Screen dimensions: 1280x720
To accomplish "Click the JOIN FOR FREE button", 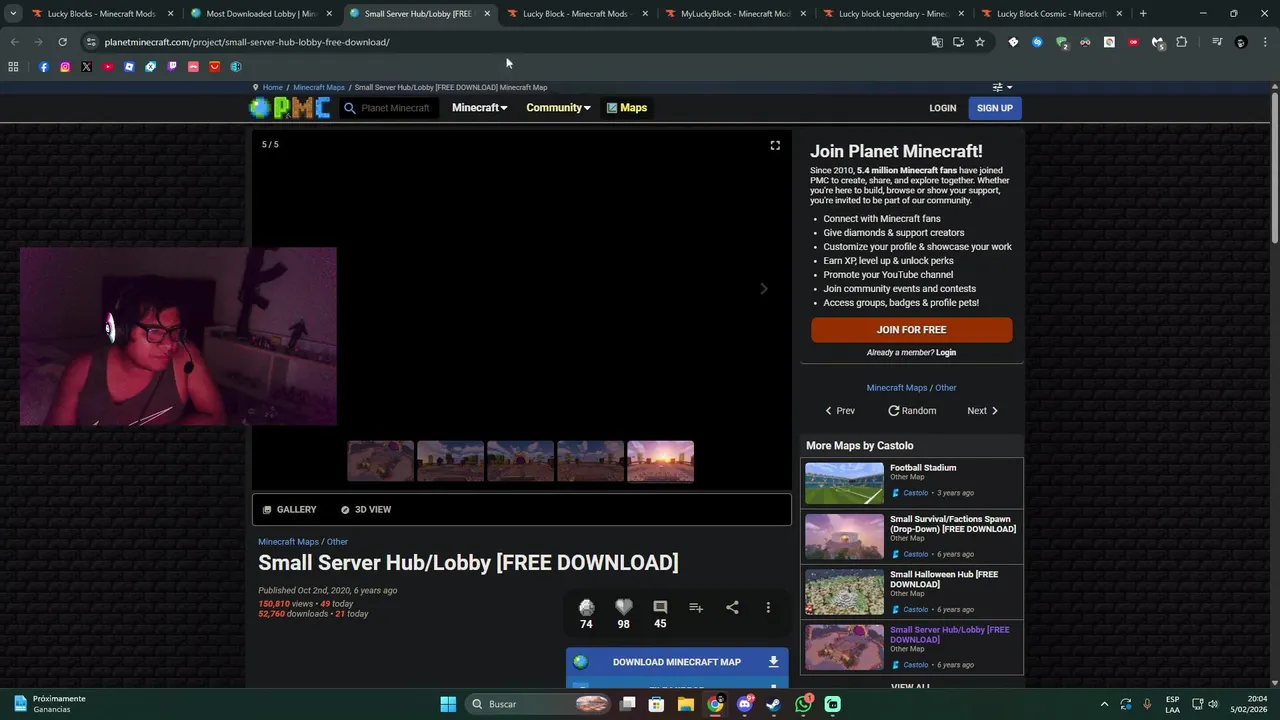I will (911, 330).
